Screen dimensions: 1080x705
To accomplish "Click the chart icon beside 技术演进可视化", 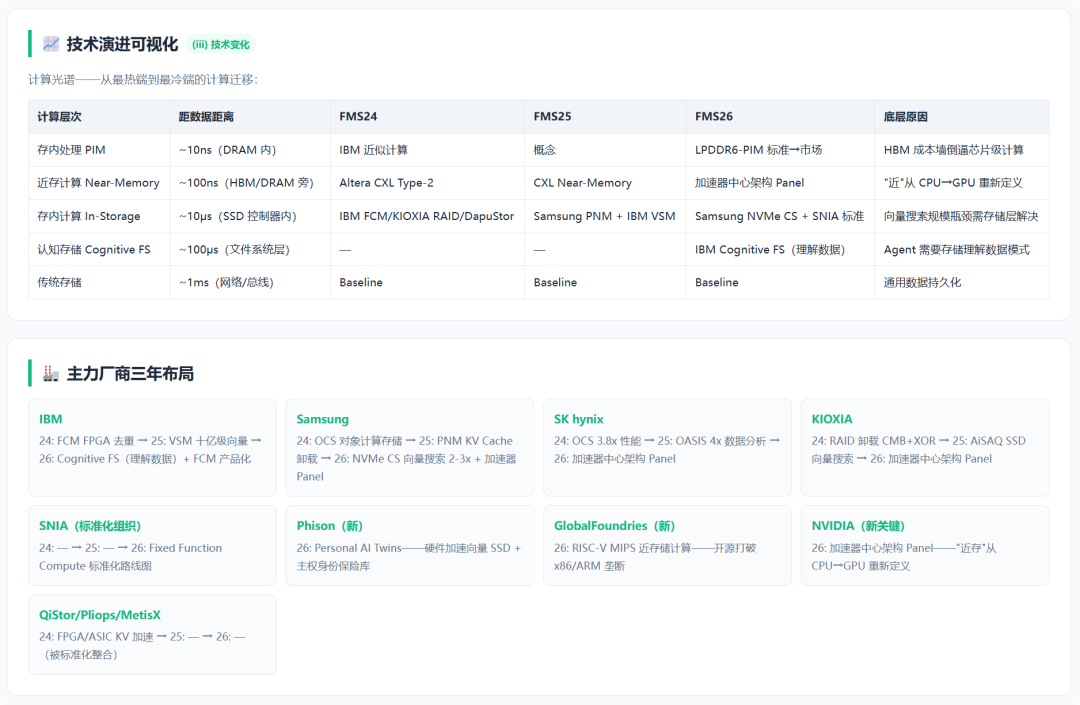I will 51,44.
